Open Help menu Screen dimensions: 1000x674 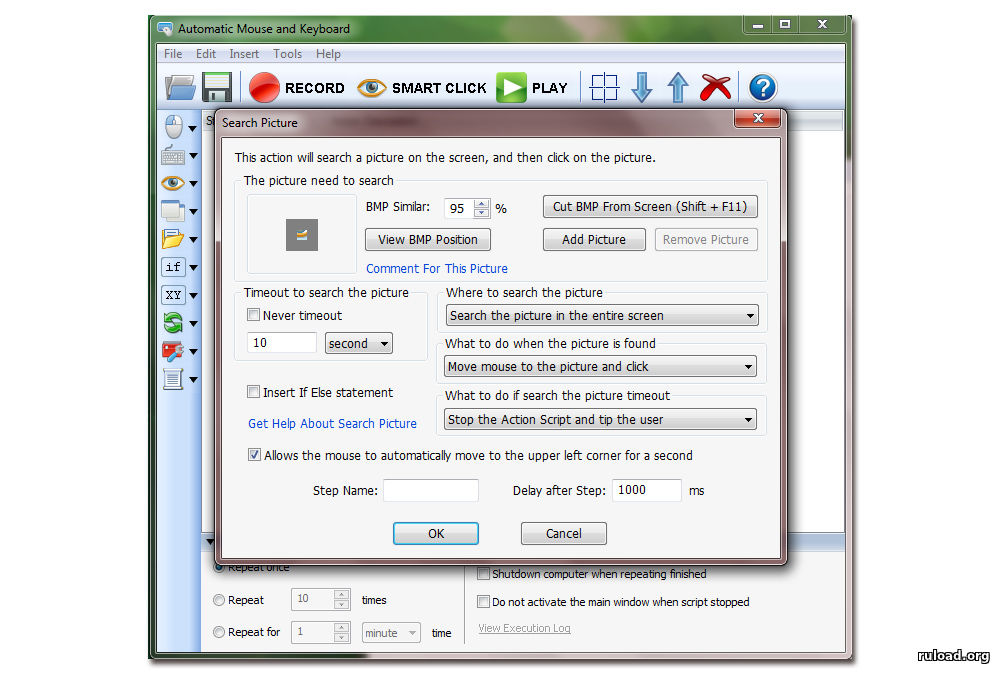[x=328, y=54]
